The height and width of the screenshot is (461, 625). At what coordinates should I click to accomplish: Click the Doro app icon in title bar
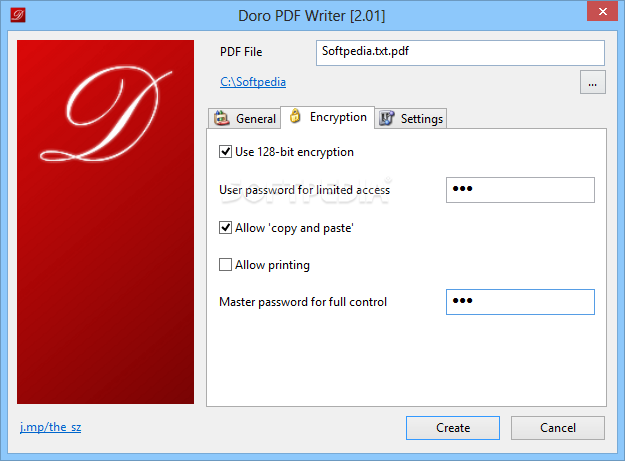[18, 15]
